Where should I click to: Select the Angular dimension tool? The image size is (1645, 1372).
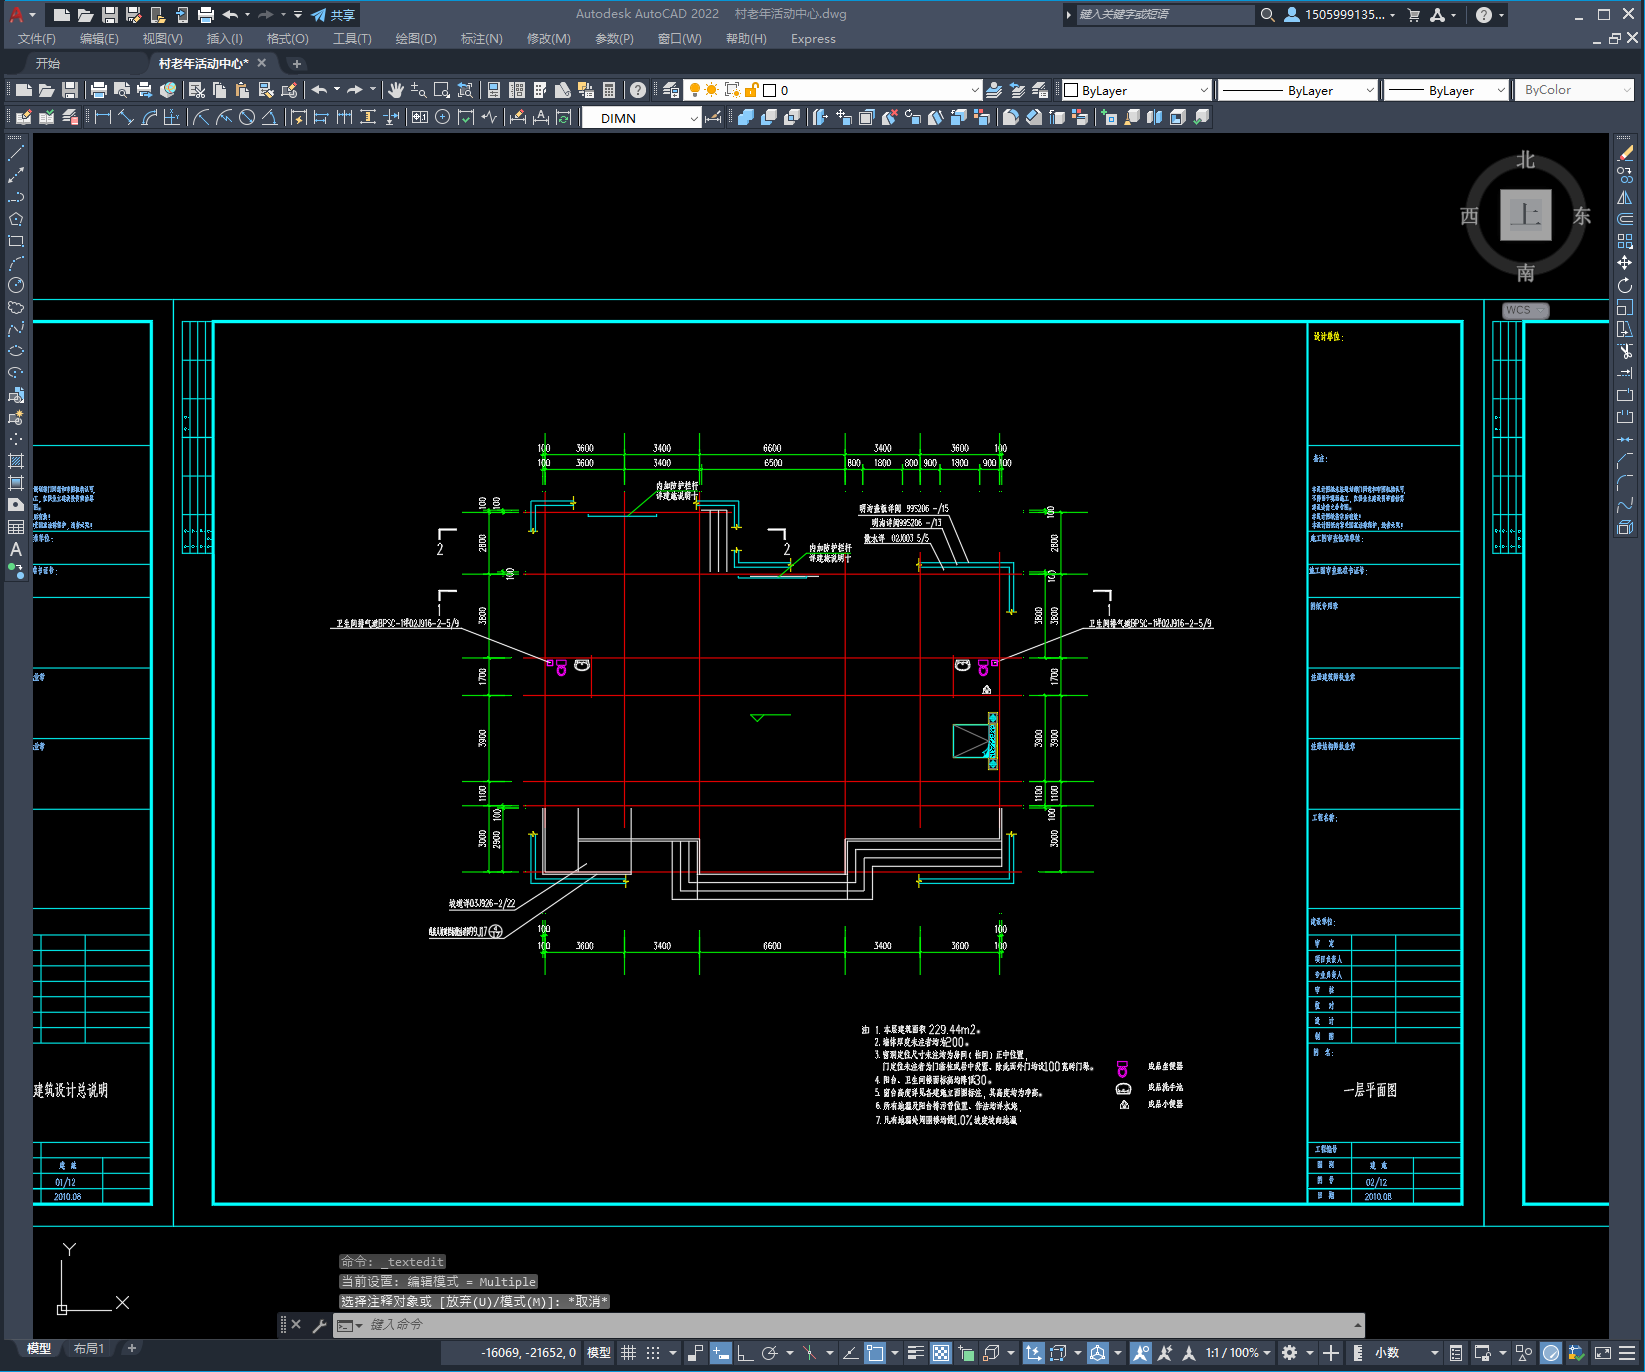(x=270, y=117)
